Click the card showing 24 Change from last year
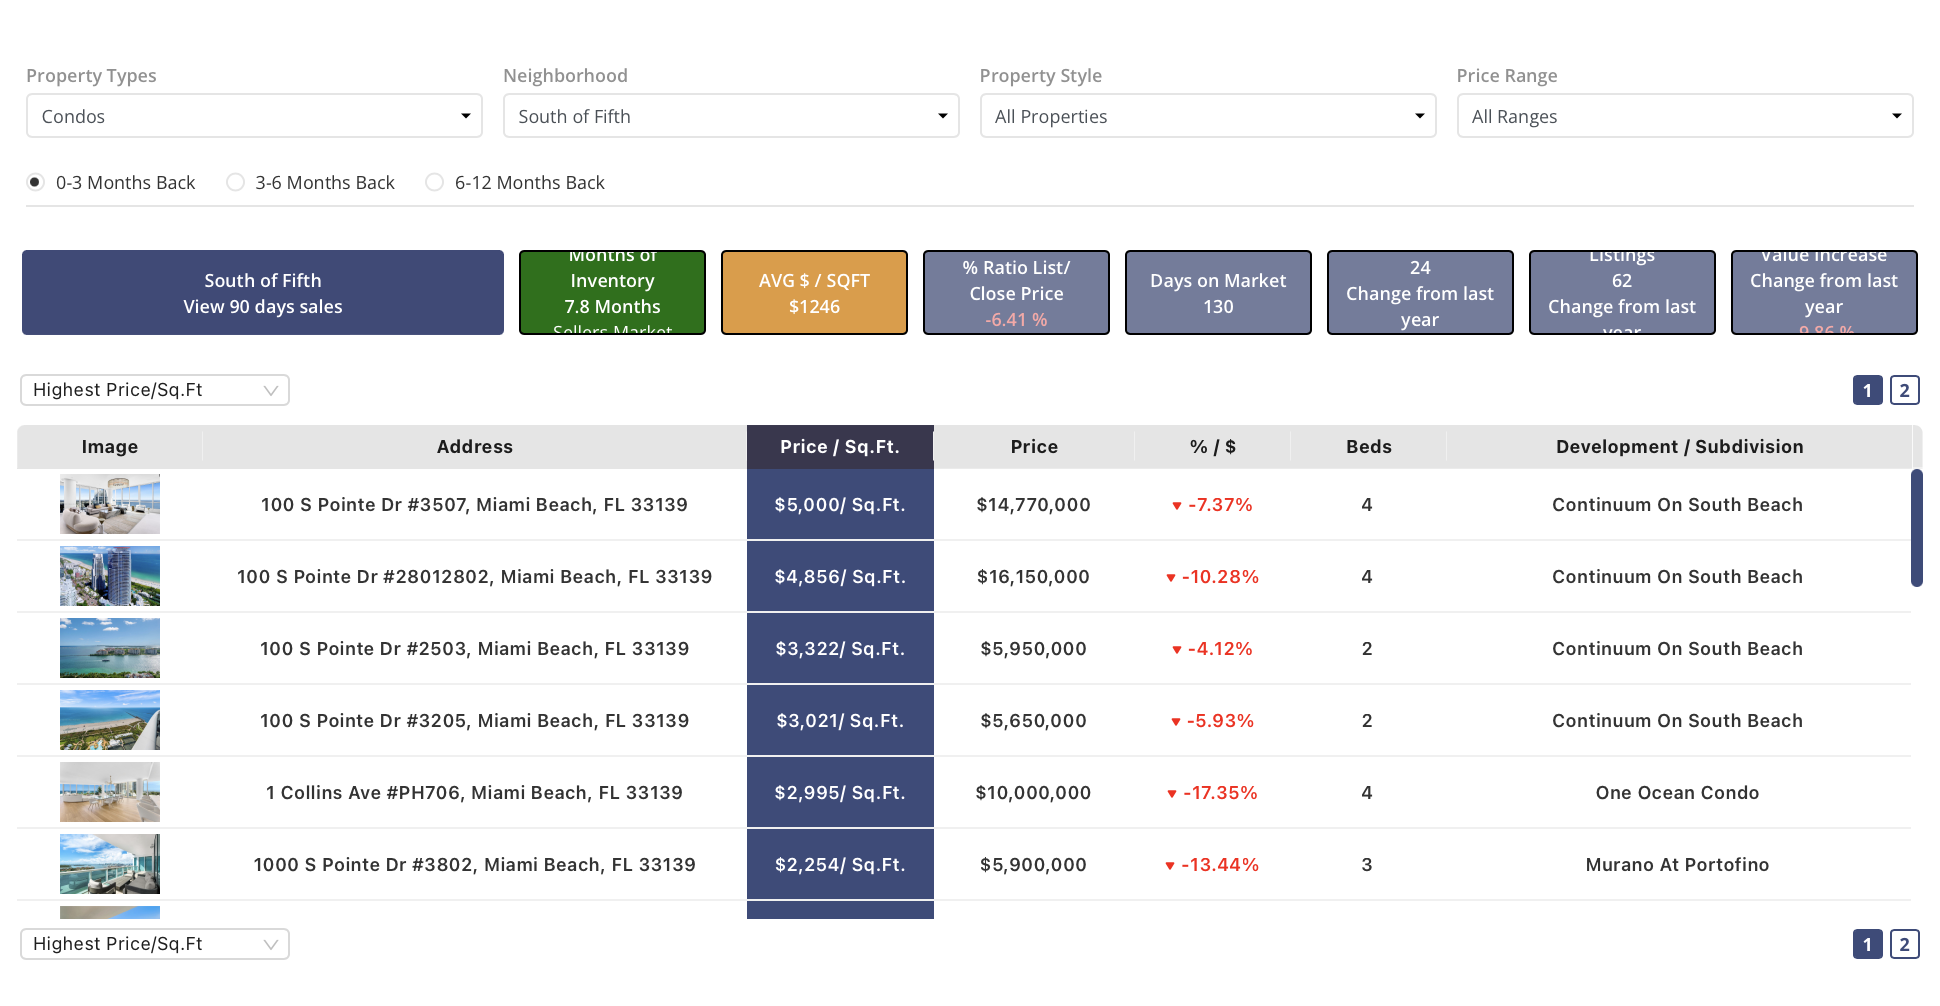The width and height of the screenshot is (1940, 1006). (1420, 293)
